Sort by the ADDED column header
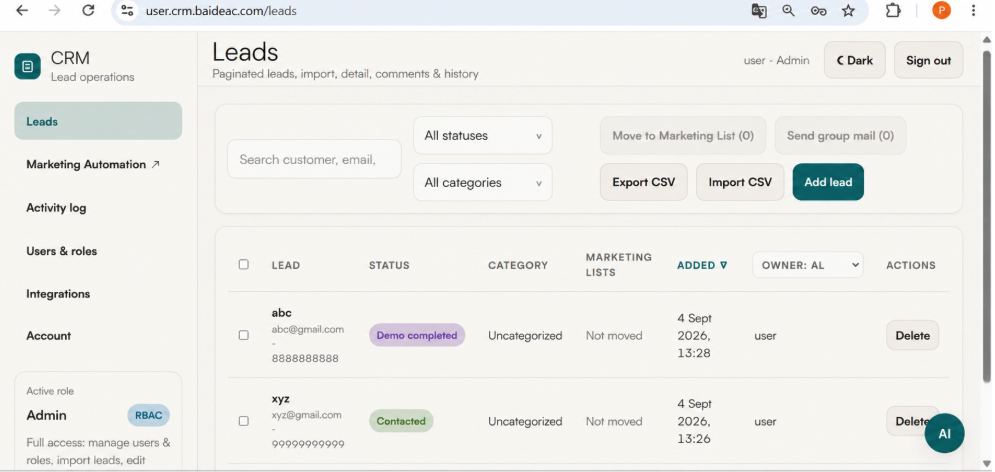This screenshot has height=472, width=995. 702,265
